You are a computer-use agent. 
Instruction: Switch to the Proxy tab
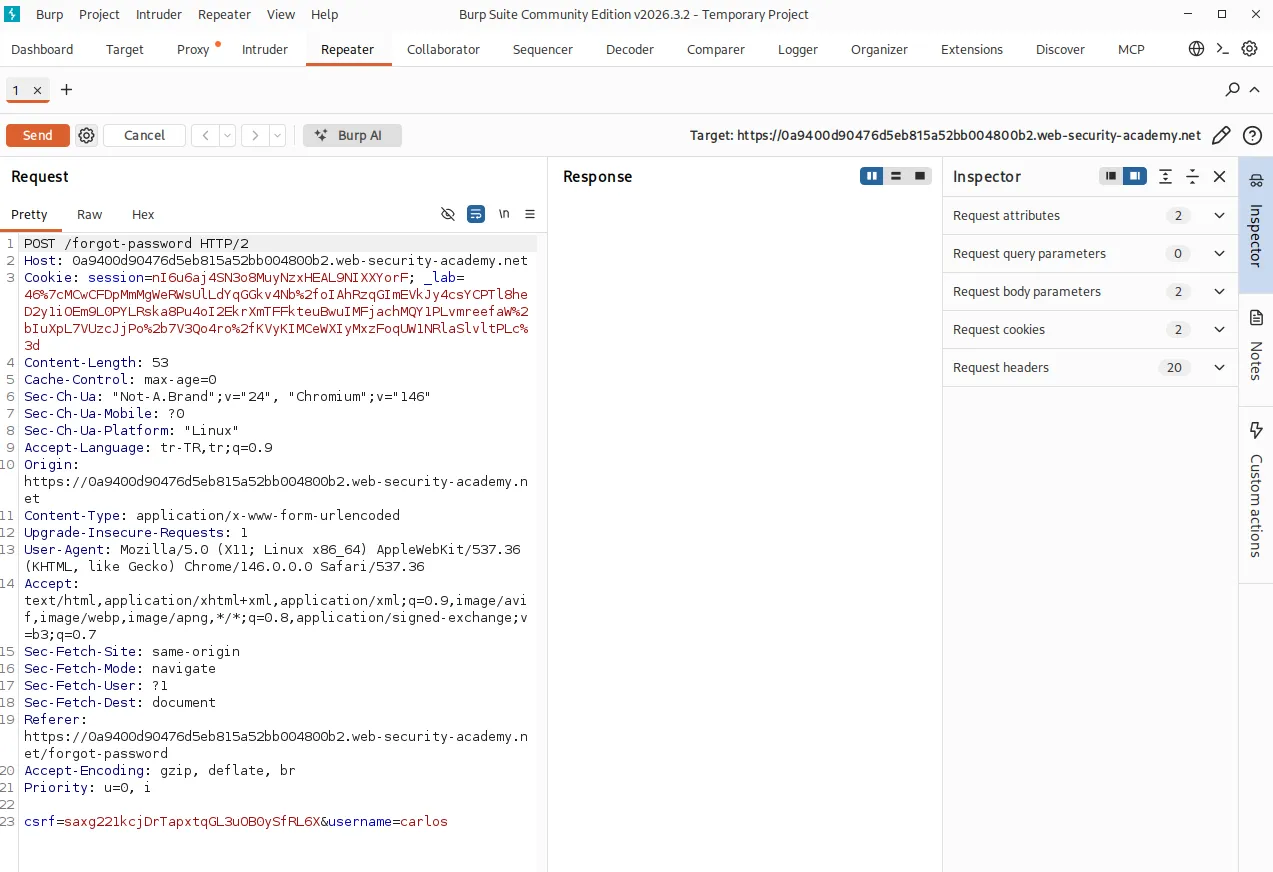tap(193, 49)
